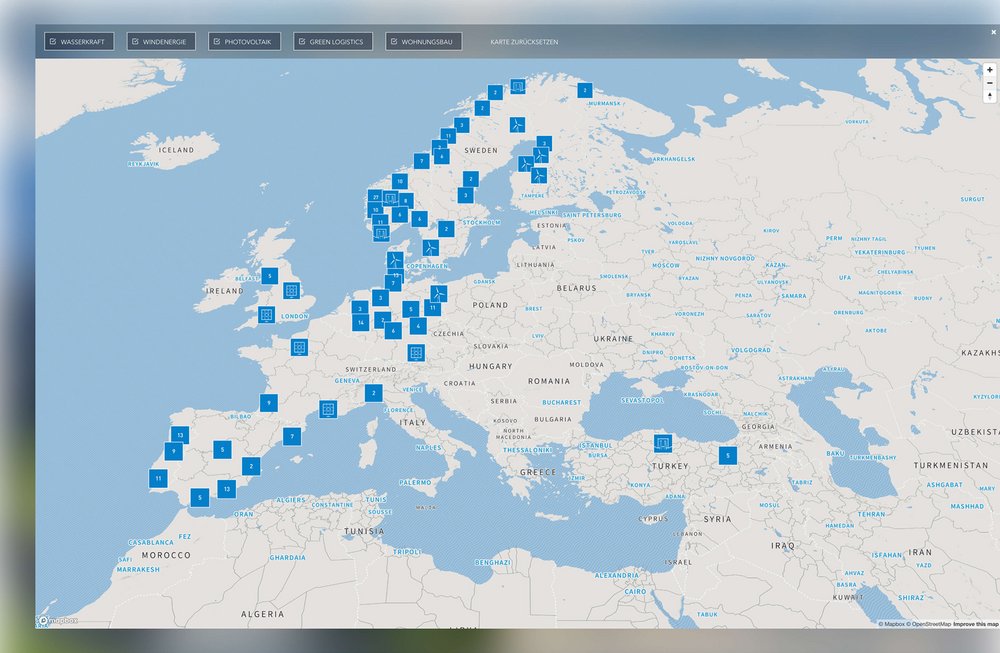Click the London city label
The height and width of the screenshot is (653, 1000).
coord(295,316)
